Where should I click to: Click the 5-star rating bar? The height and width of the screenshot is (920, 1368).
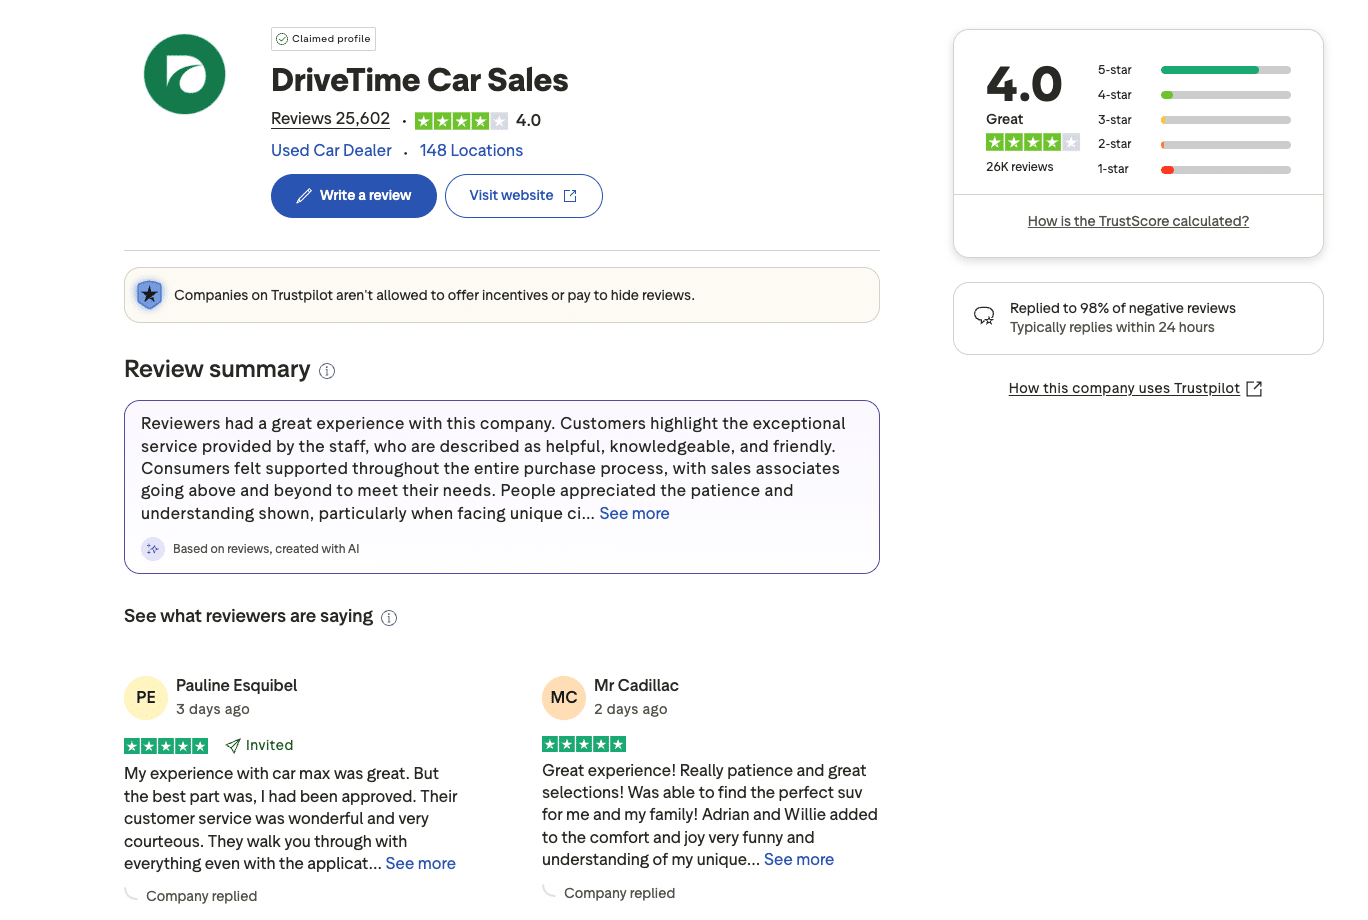click(1225, 70)
